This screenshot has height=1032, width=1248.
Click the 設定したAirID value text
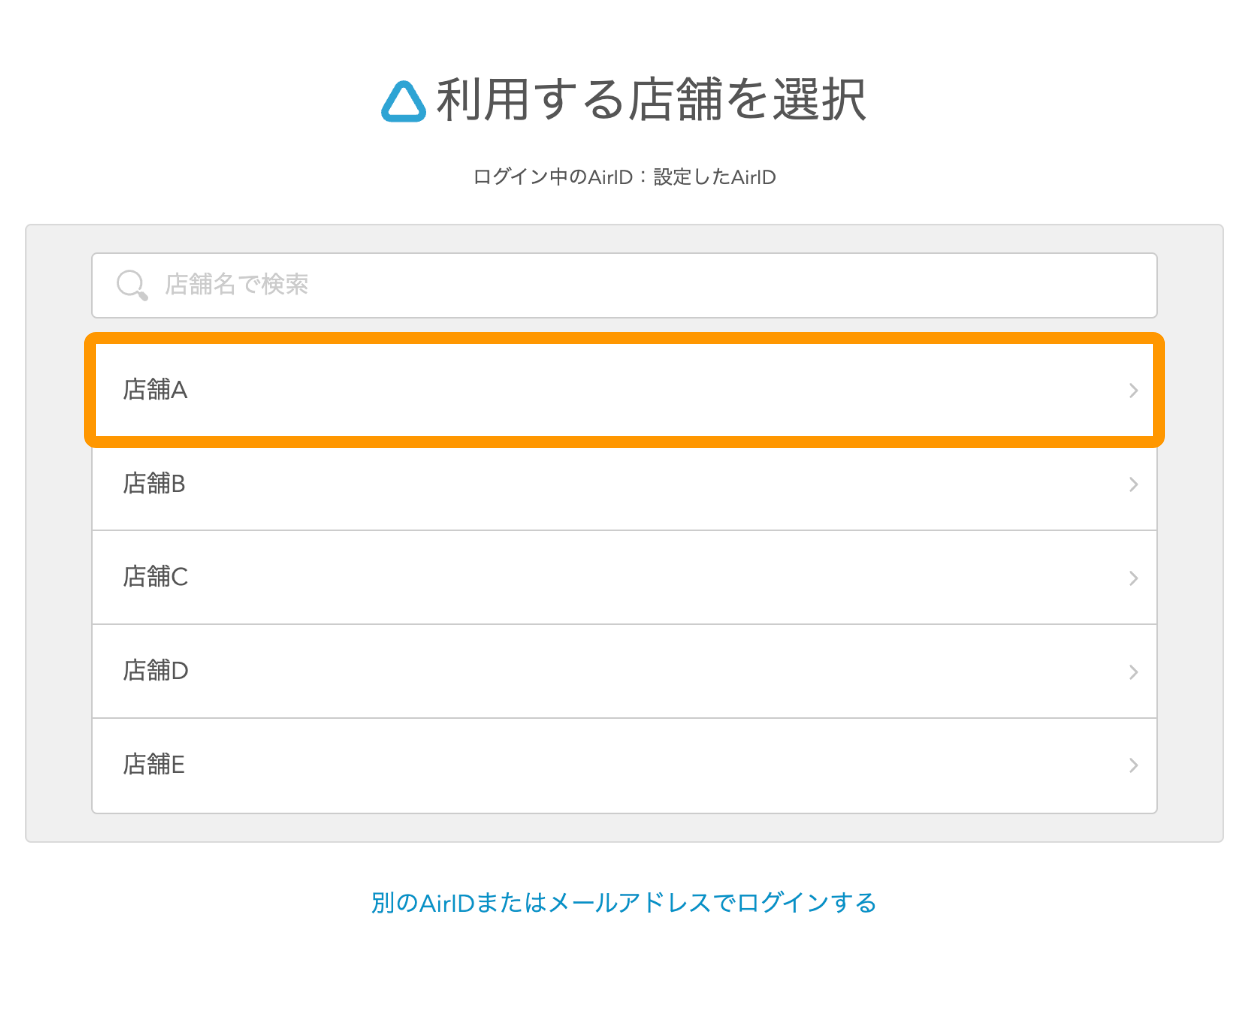[714, 177]
